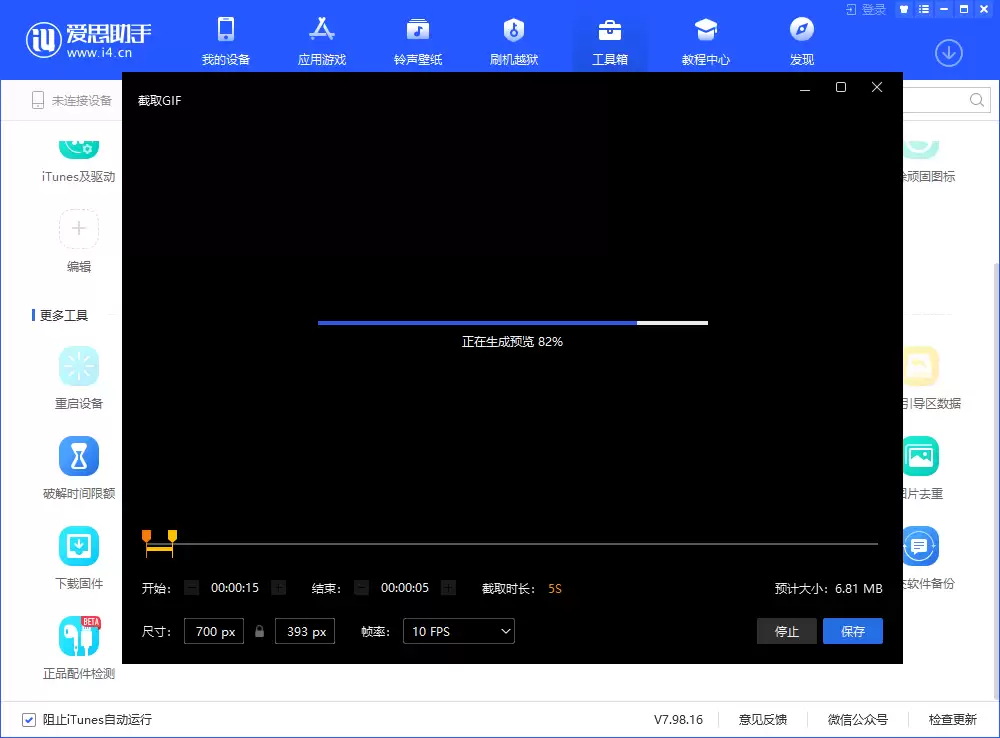The image size is (1000, 738).
Task: Click the 爱思助手 i4 logo
Action: pos(89,40)
